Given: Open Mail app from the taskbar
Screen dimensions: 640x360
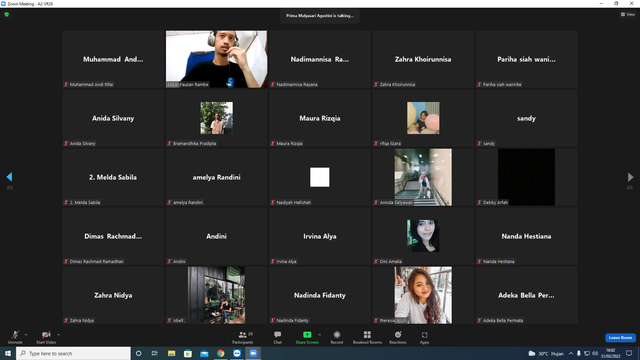Looking at the screenshot, I should point(204,353).
